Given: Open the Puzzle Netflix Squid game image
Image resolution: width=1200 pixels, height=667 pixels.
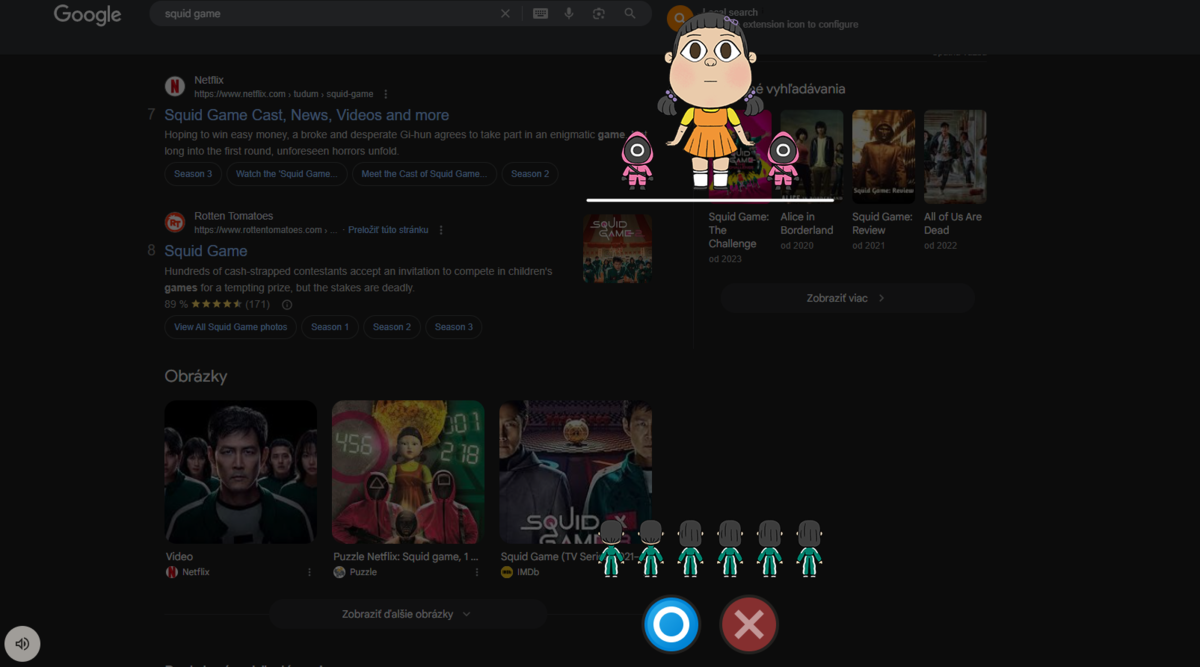Looking at the screenshot, I should [408, 472].
